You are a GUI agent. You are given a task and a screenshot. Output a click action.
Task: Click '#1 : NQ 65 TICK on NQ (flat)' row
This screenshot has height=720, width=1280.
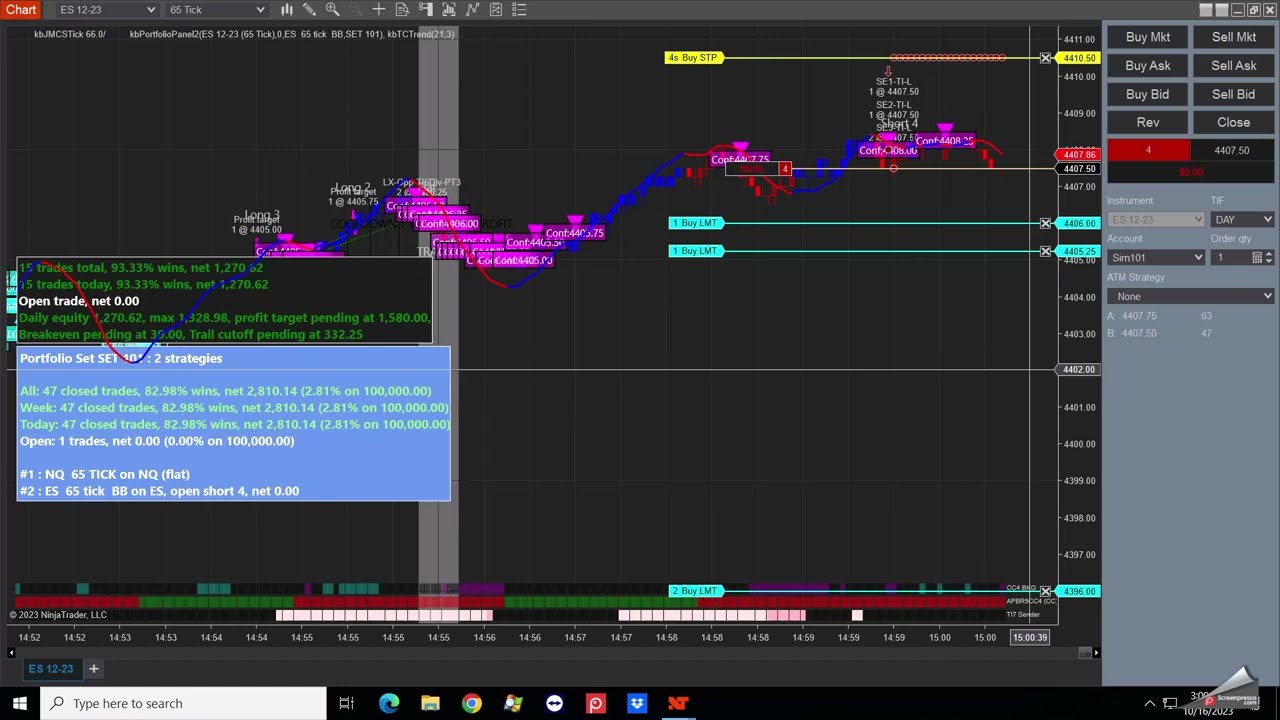pos(105,474)
